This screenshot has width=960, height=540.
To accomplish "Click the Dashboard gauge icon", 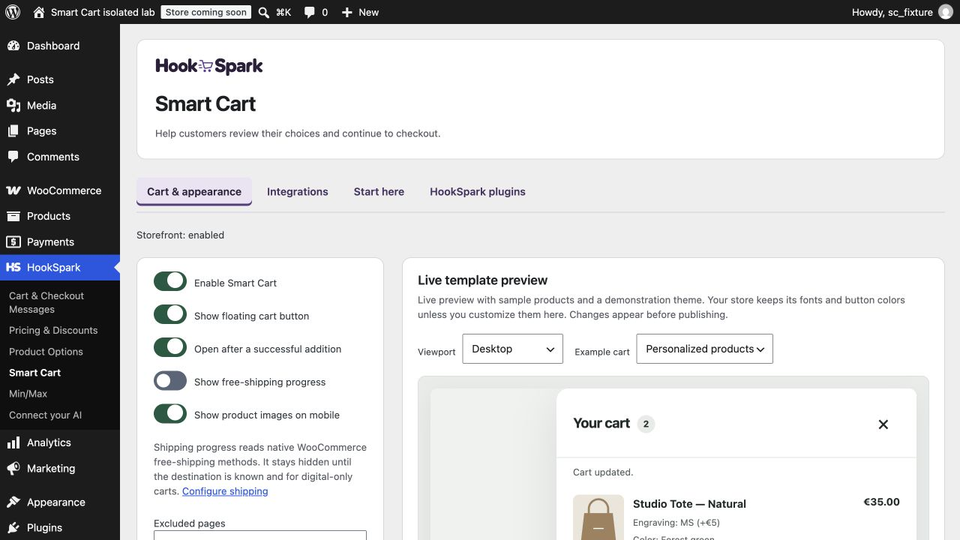I will tap(13, 46).
